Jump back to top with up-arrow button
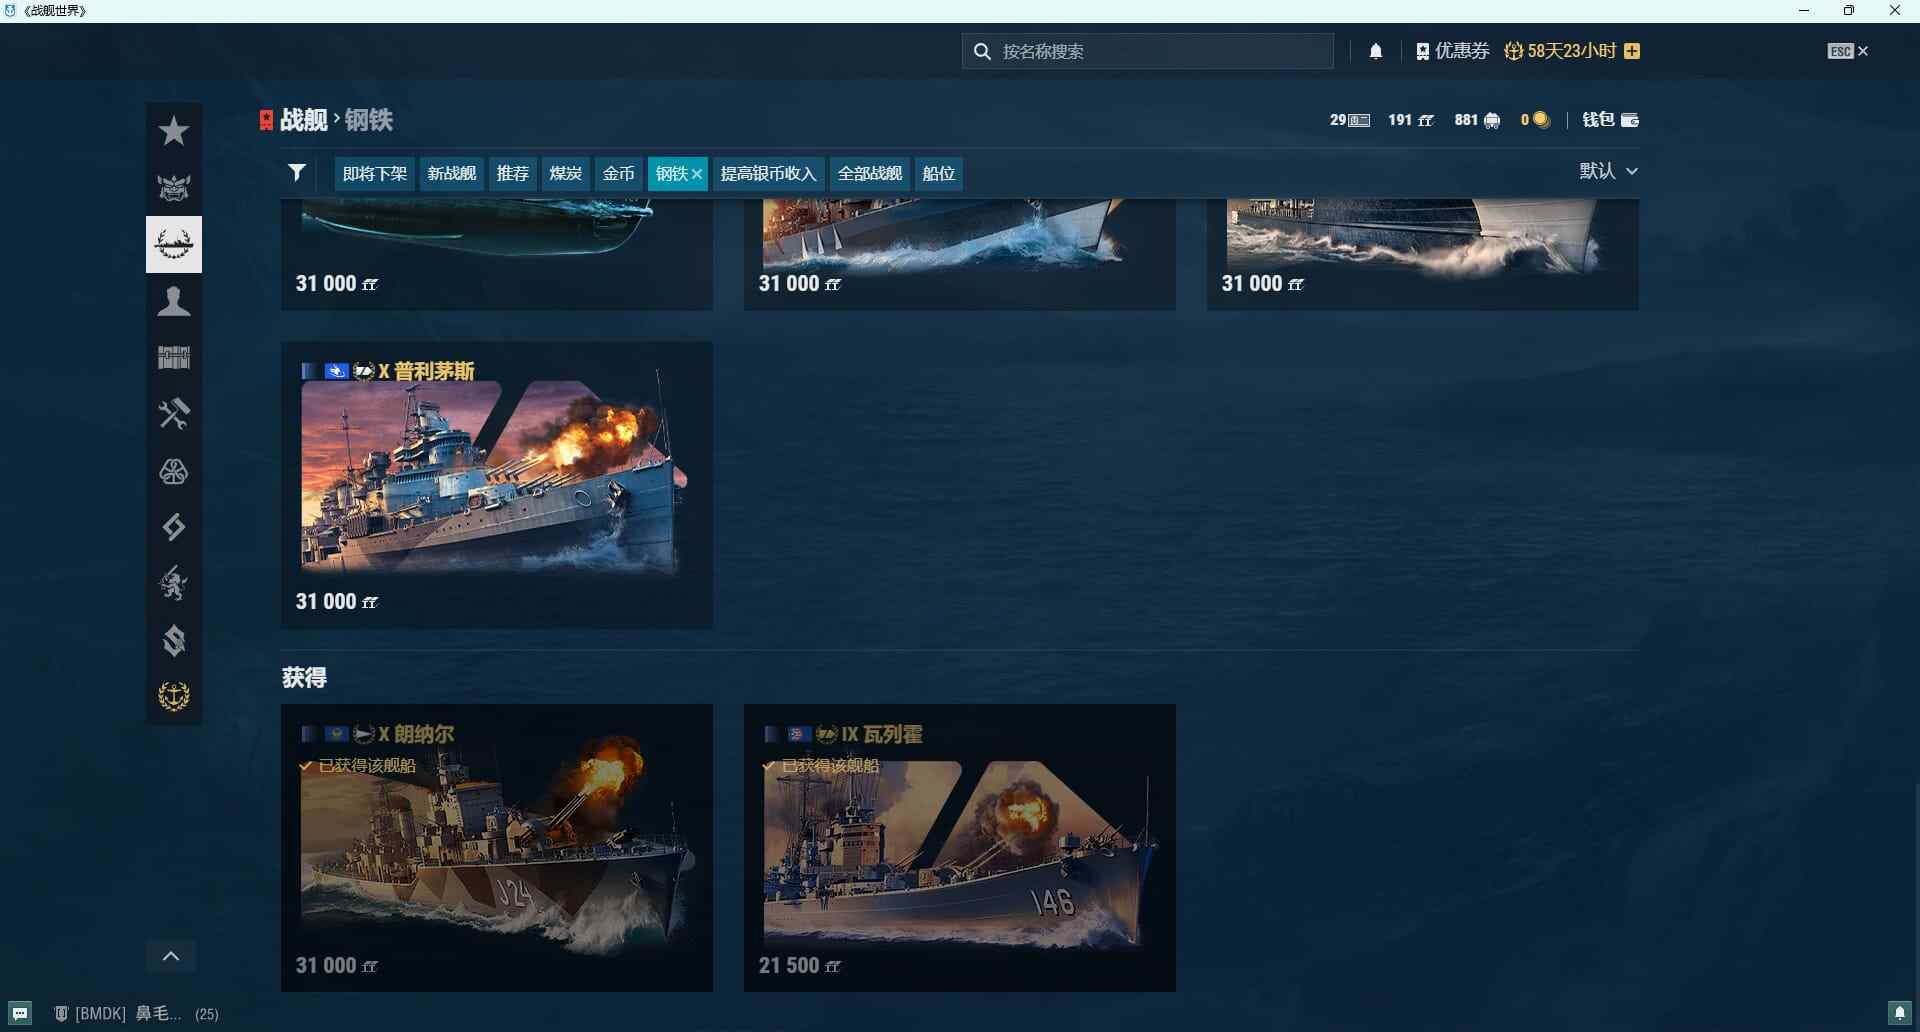 (171, 956)
